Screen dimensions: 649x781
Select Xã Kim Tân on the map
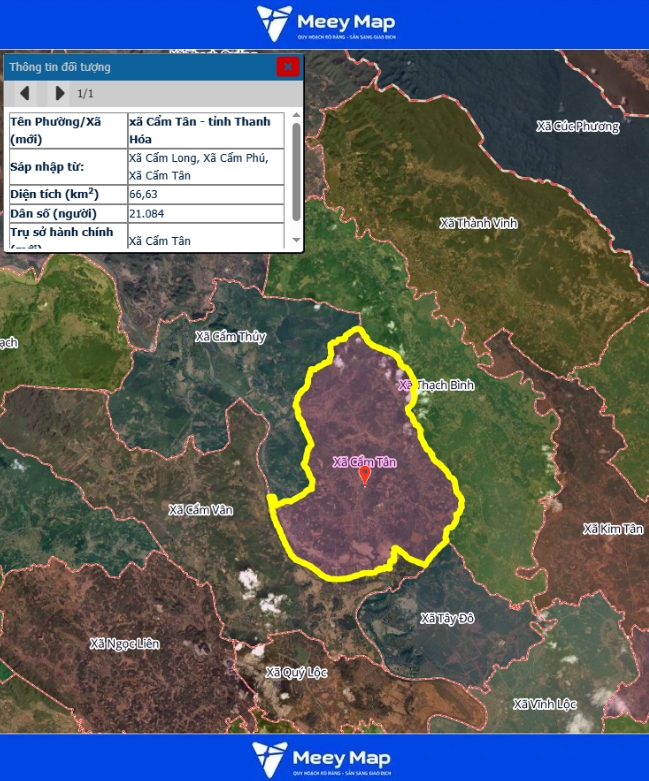tap(612, 528)
